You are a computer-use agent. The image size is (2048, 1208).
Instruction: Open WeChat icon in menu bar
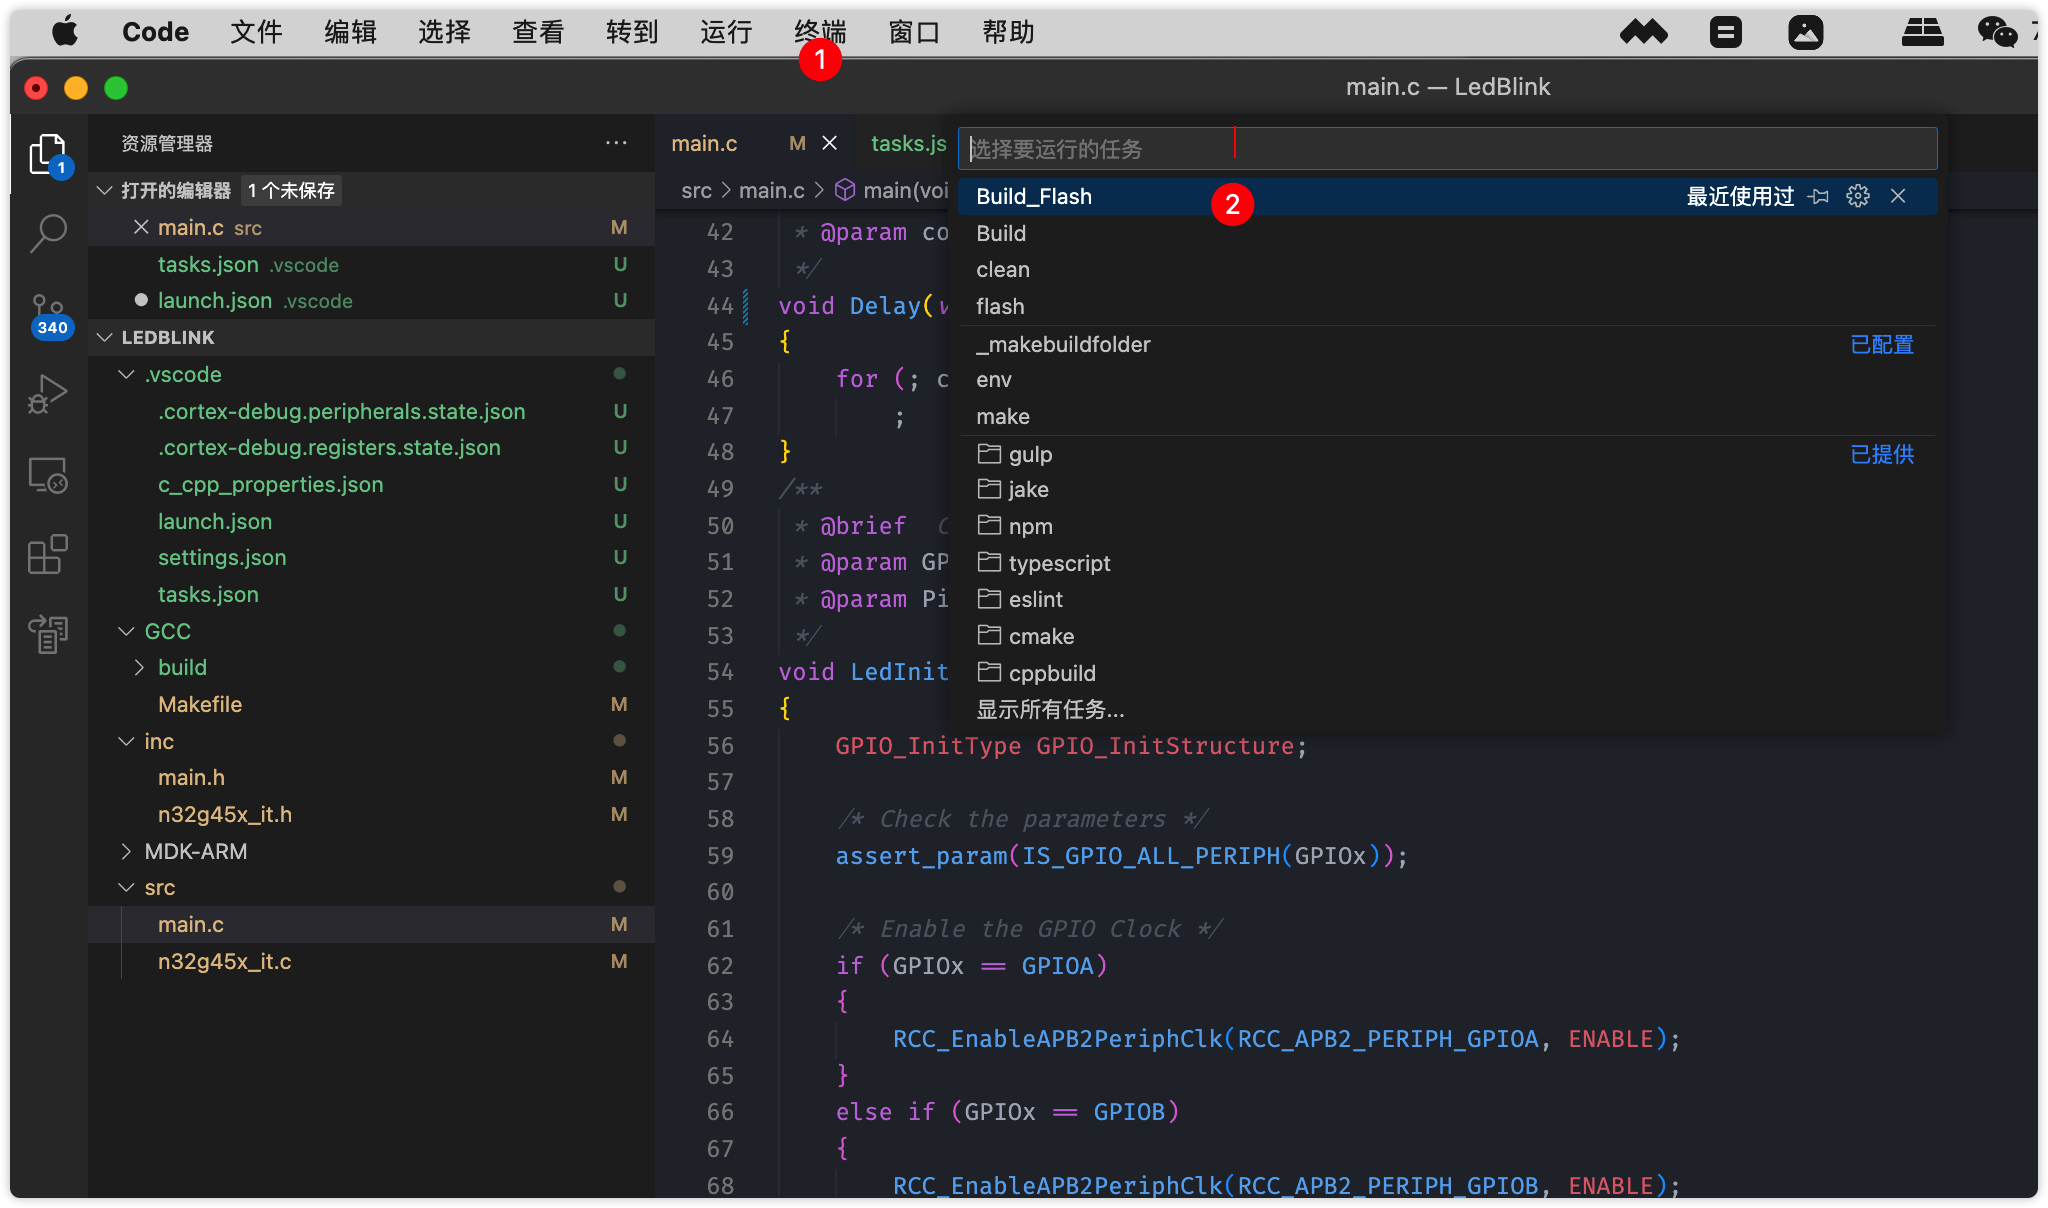1998,32
